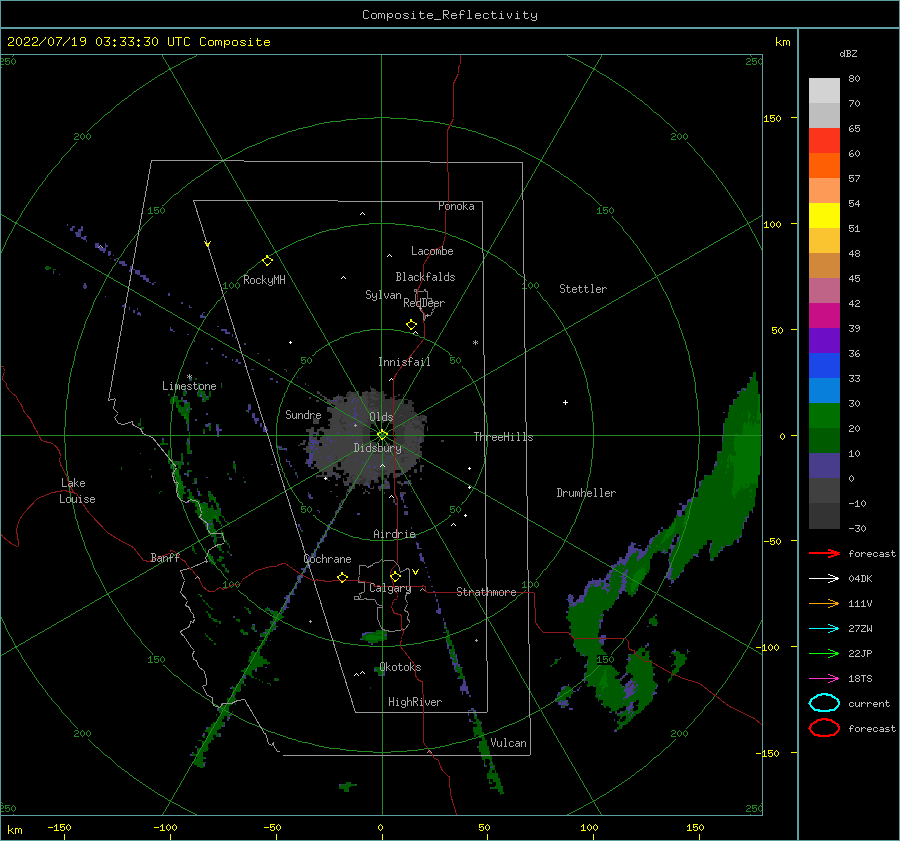The width and height of the screenshot is (900, 841).
Task: Click the red forecast arrow in legend
Action: pyautogui.click(x=824, y=553)
